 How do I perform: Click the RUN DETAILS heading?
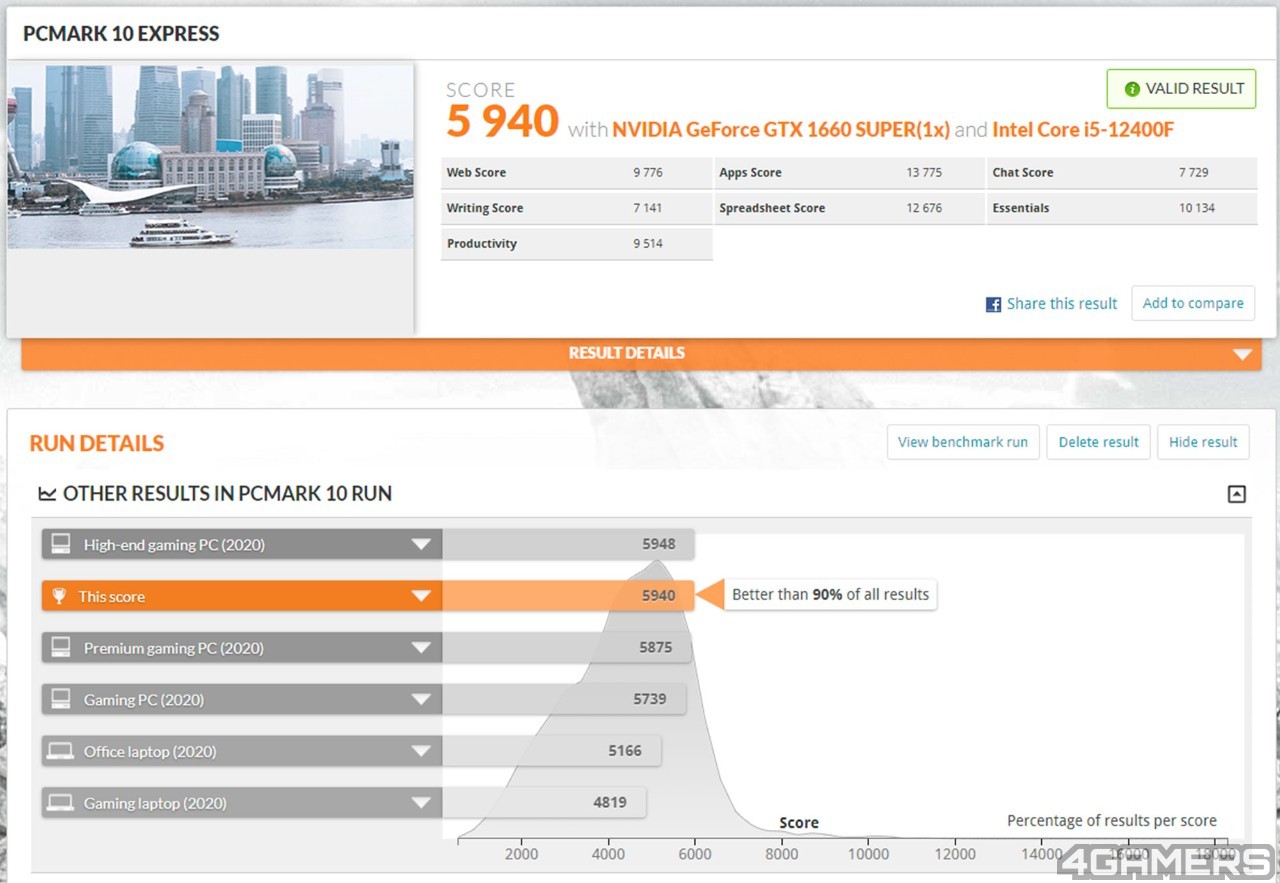97,443
